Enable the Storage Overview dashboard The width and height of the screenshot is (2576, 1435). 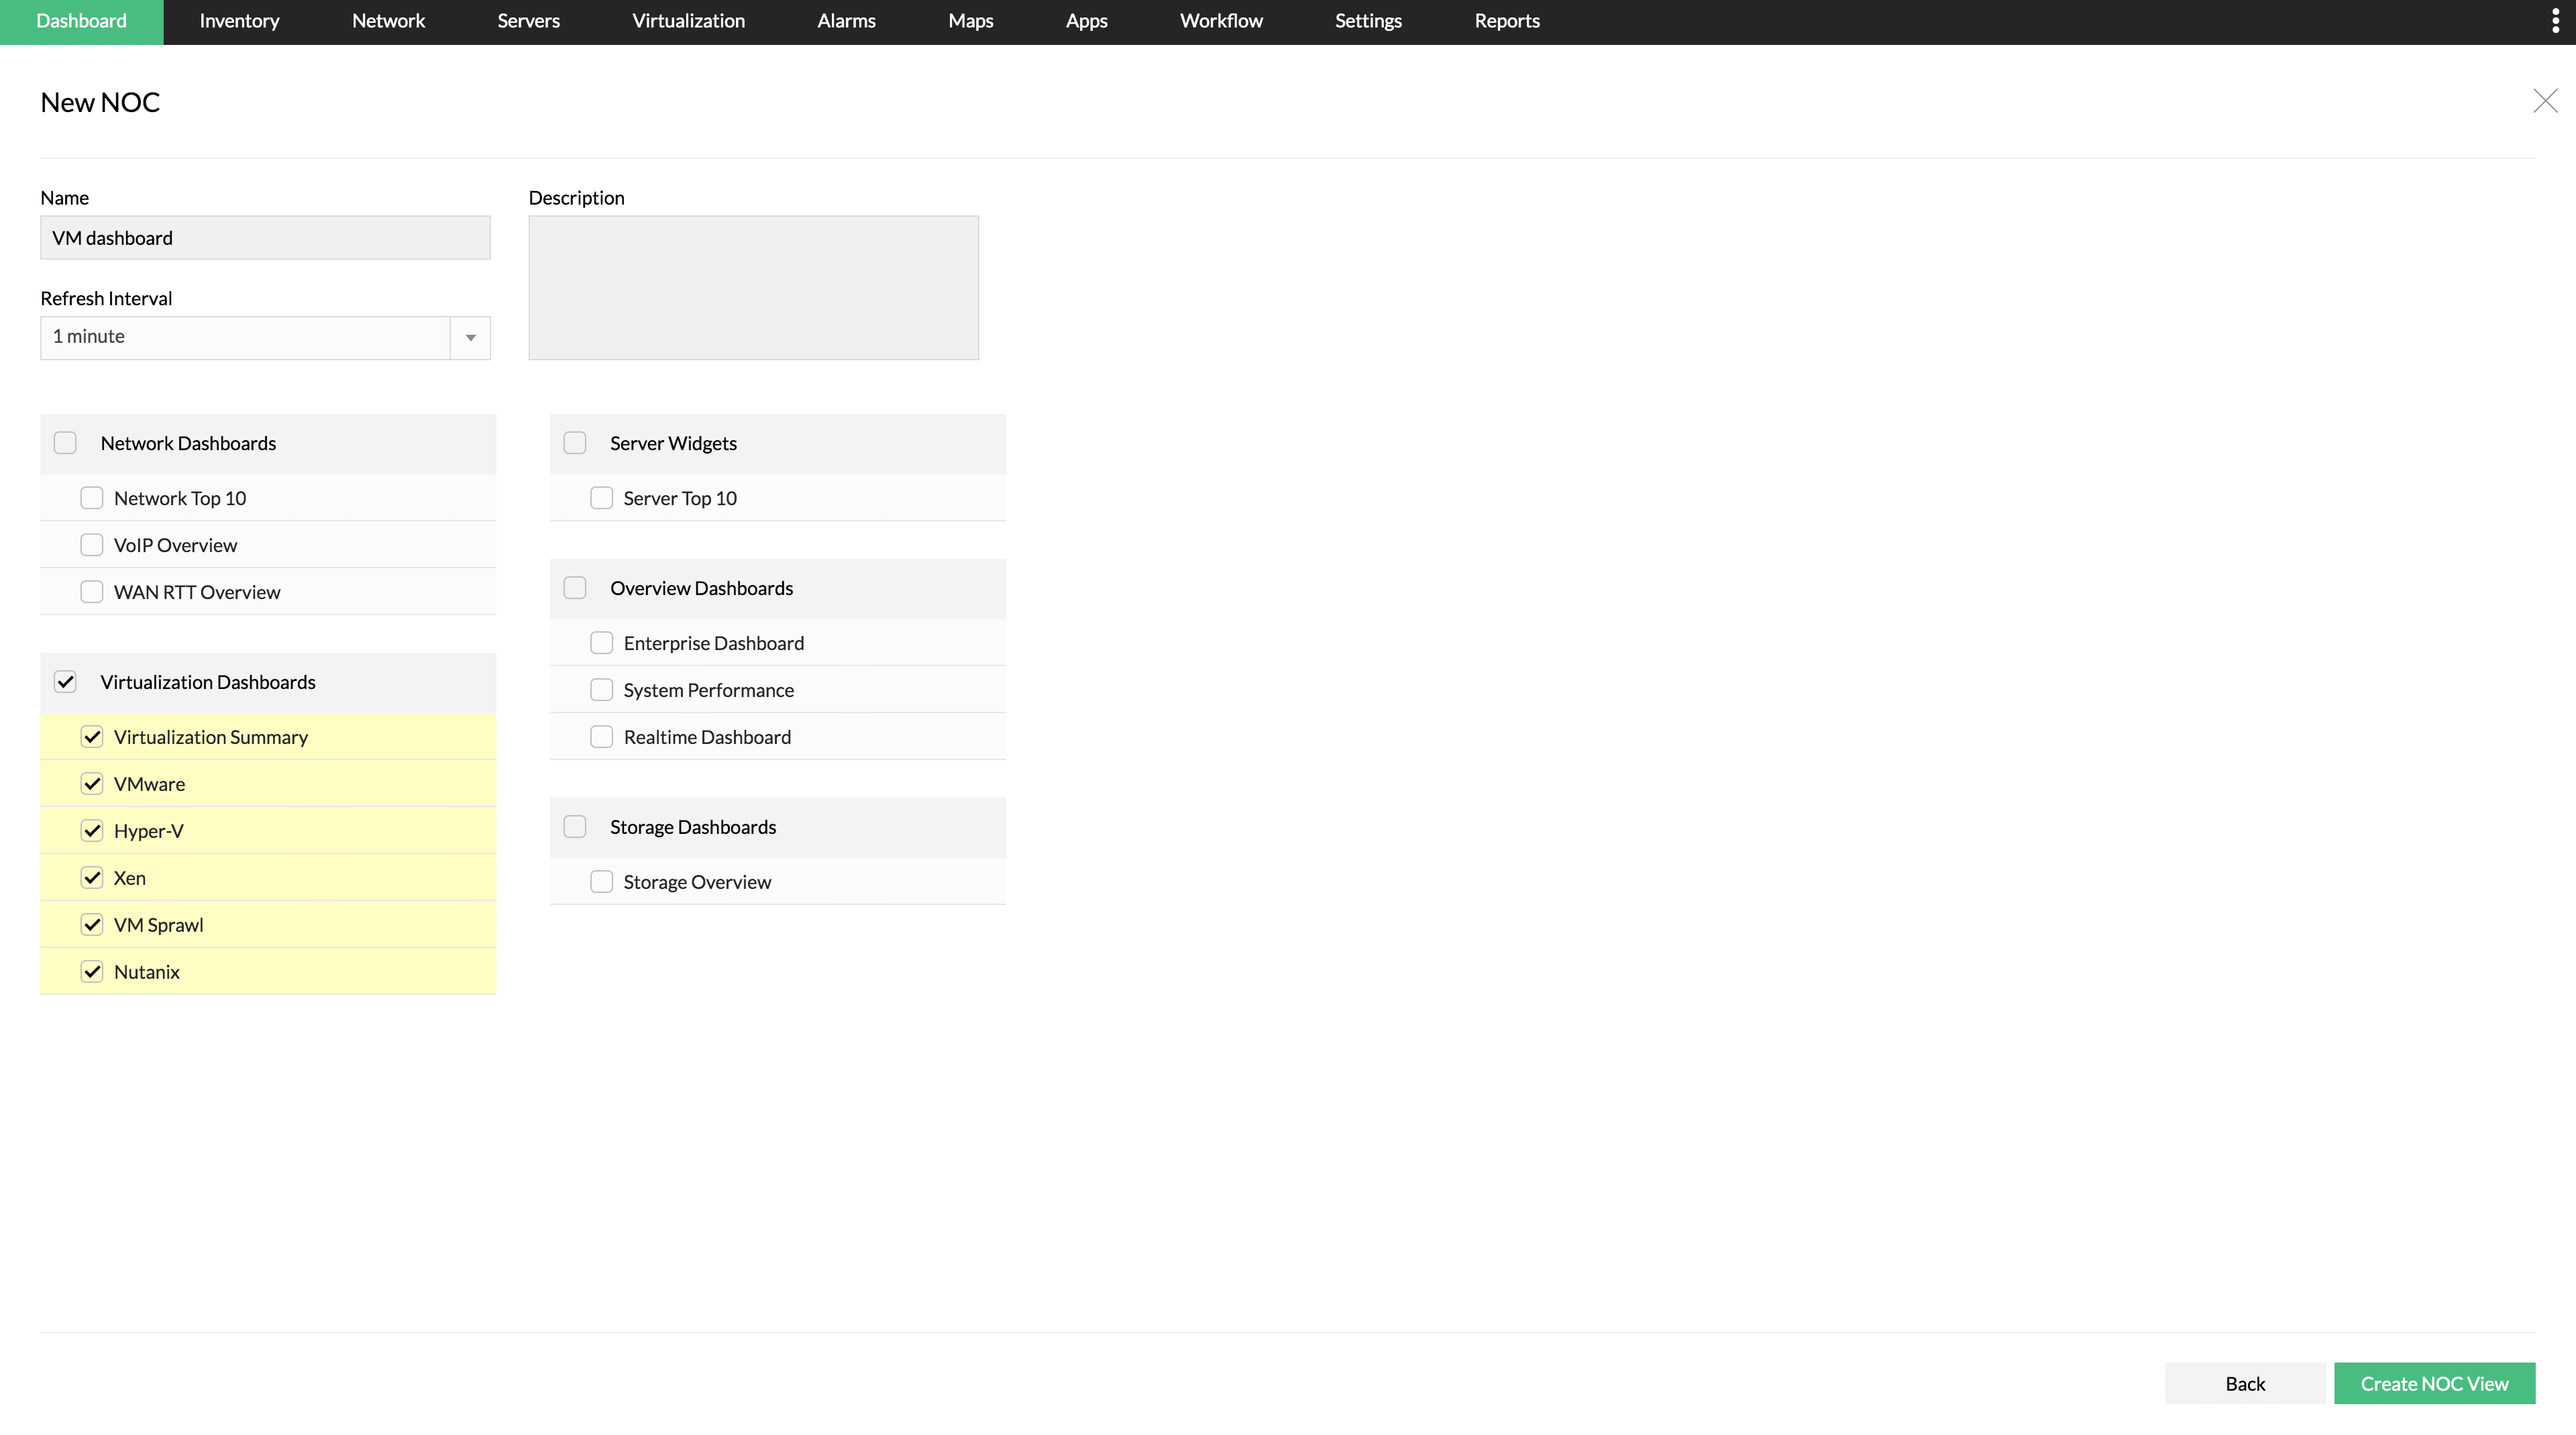pos(602,881)
